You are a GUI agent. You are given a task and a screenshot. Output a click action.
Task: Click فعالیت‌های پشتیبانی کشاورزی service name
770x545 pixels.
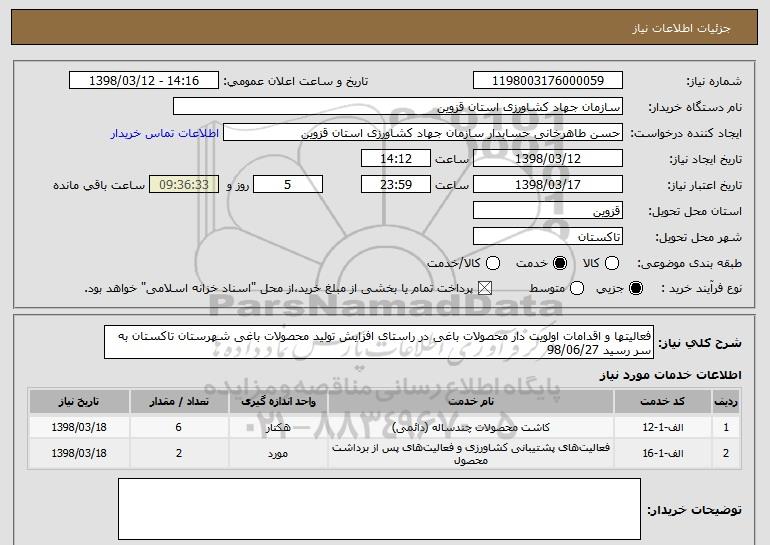point(470,454)
